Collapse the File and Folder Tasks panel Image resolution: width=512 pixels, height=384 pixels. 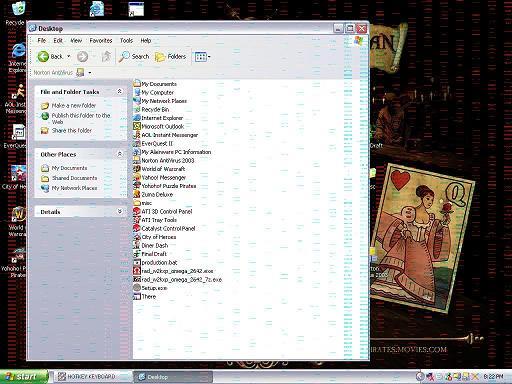(x=119, y=91)
